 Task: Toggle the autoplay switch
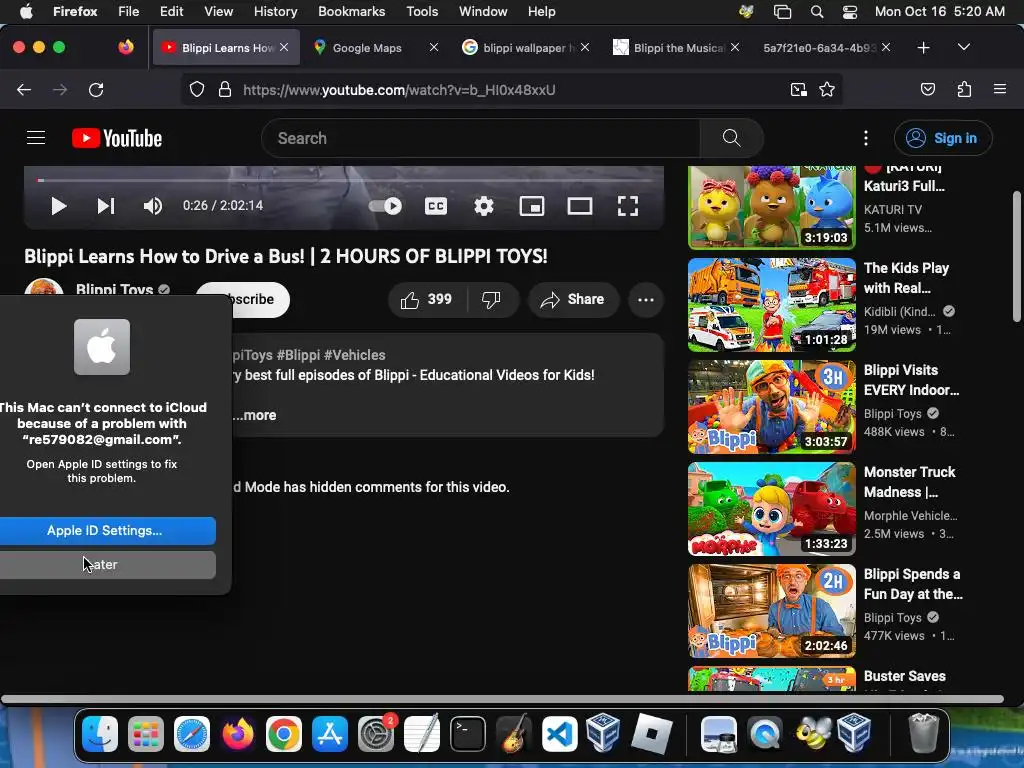click(385, 206)
